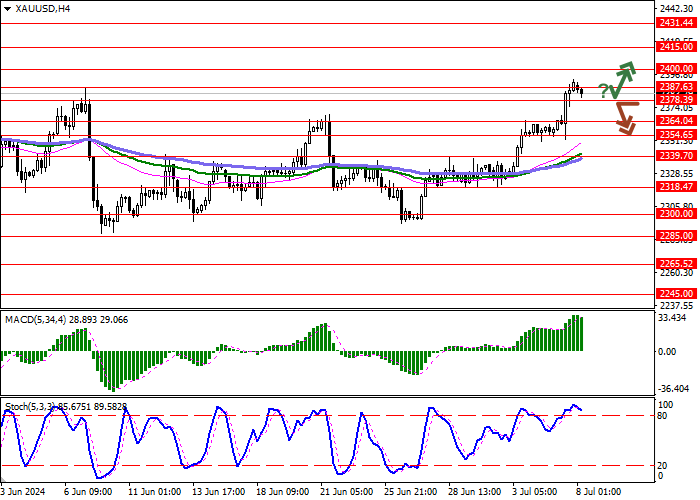
Task: Select the 2265.52 price level label
Action: point(676,264)
